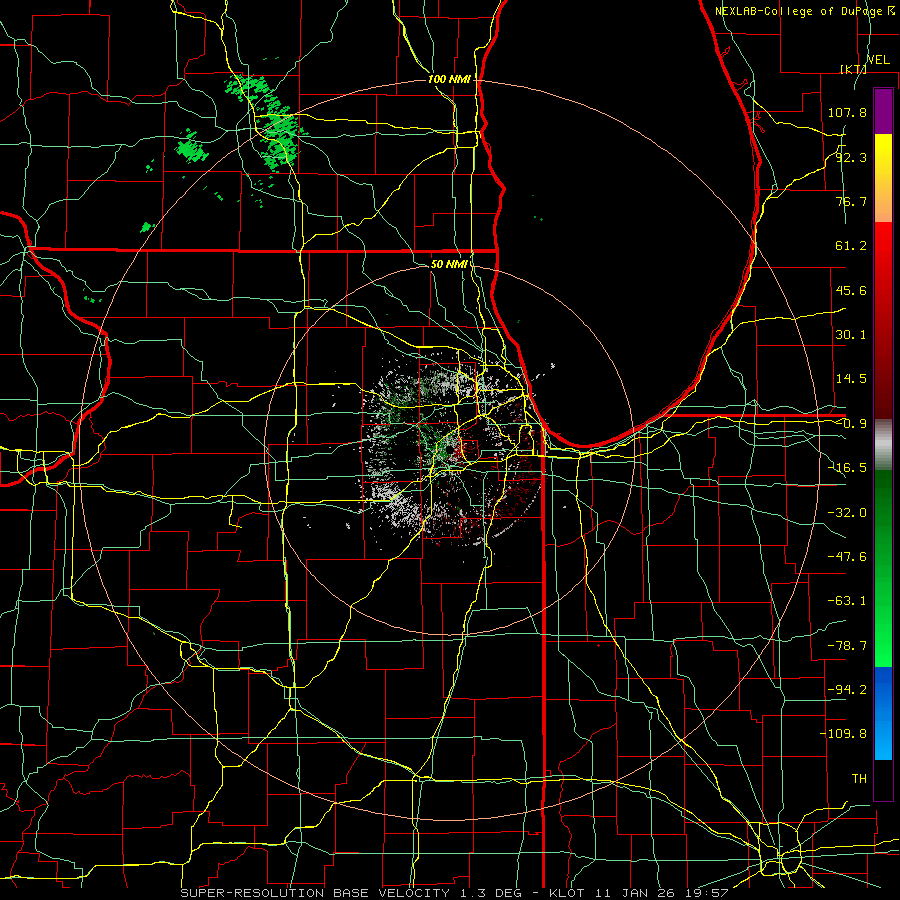Click the 61.2 velocity scale value
The height and width of the screenshot is (900, 900).
click(851, 246)
